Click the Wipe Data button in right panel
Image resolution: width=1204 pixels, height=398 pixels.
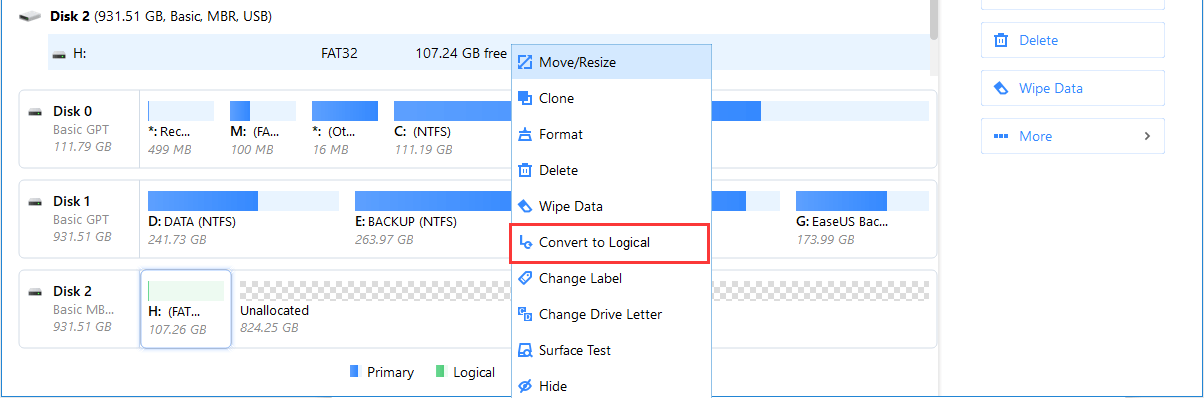pos(1073,88)
